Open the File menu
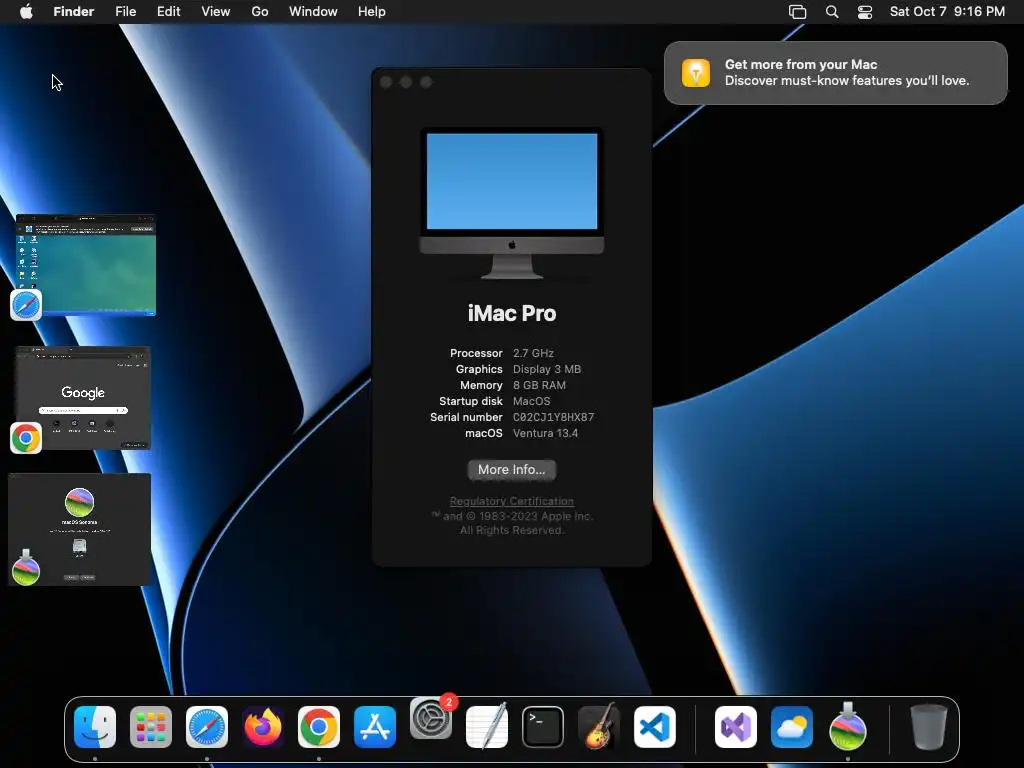 coord(125,12)
